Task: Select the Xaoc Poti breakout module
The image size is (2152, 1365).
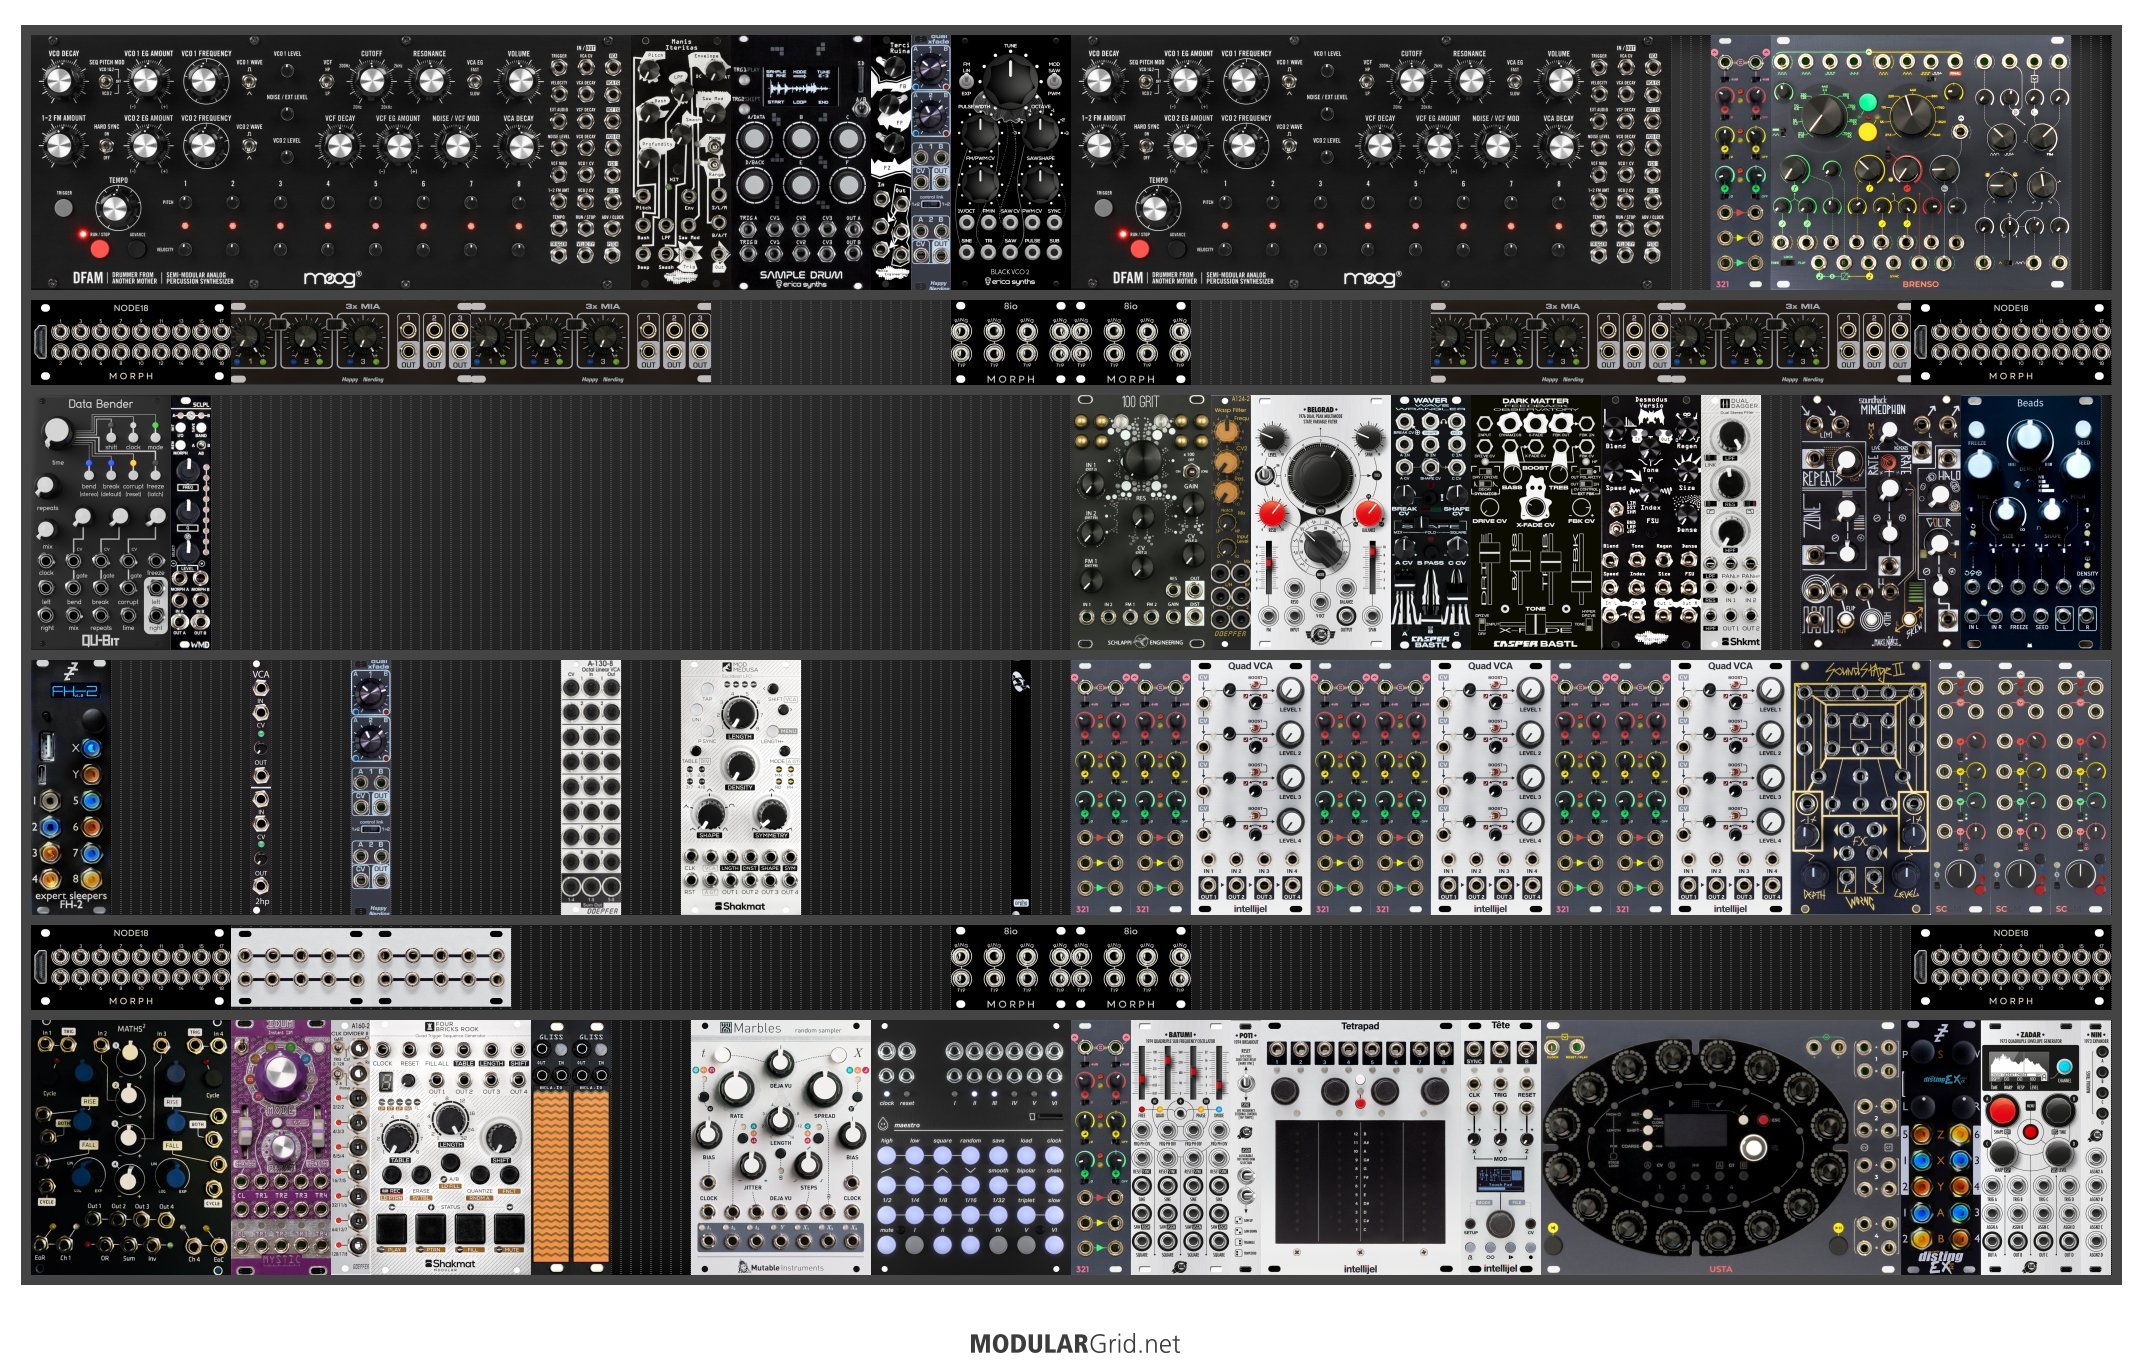Action: (x=1246, y=1147)
